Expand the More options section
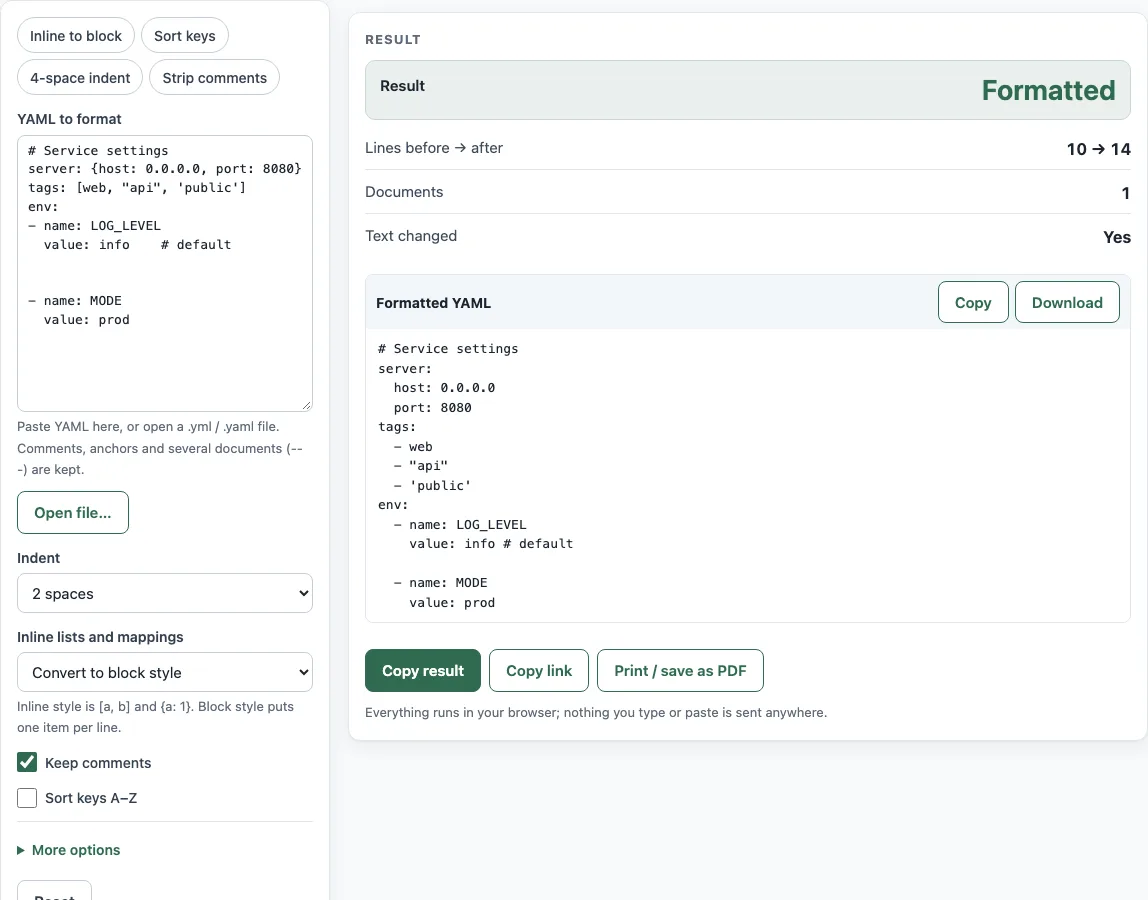This screenshot has width=1148, height=900. [69, 850]
